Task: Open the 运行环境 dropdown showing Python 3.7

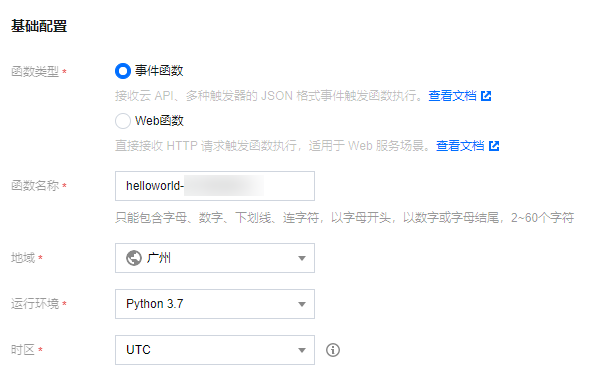Action: click(215, 304)
